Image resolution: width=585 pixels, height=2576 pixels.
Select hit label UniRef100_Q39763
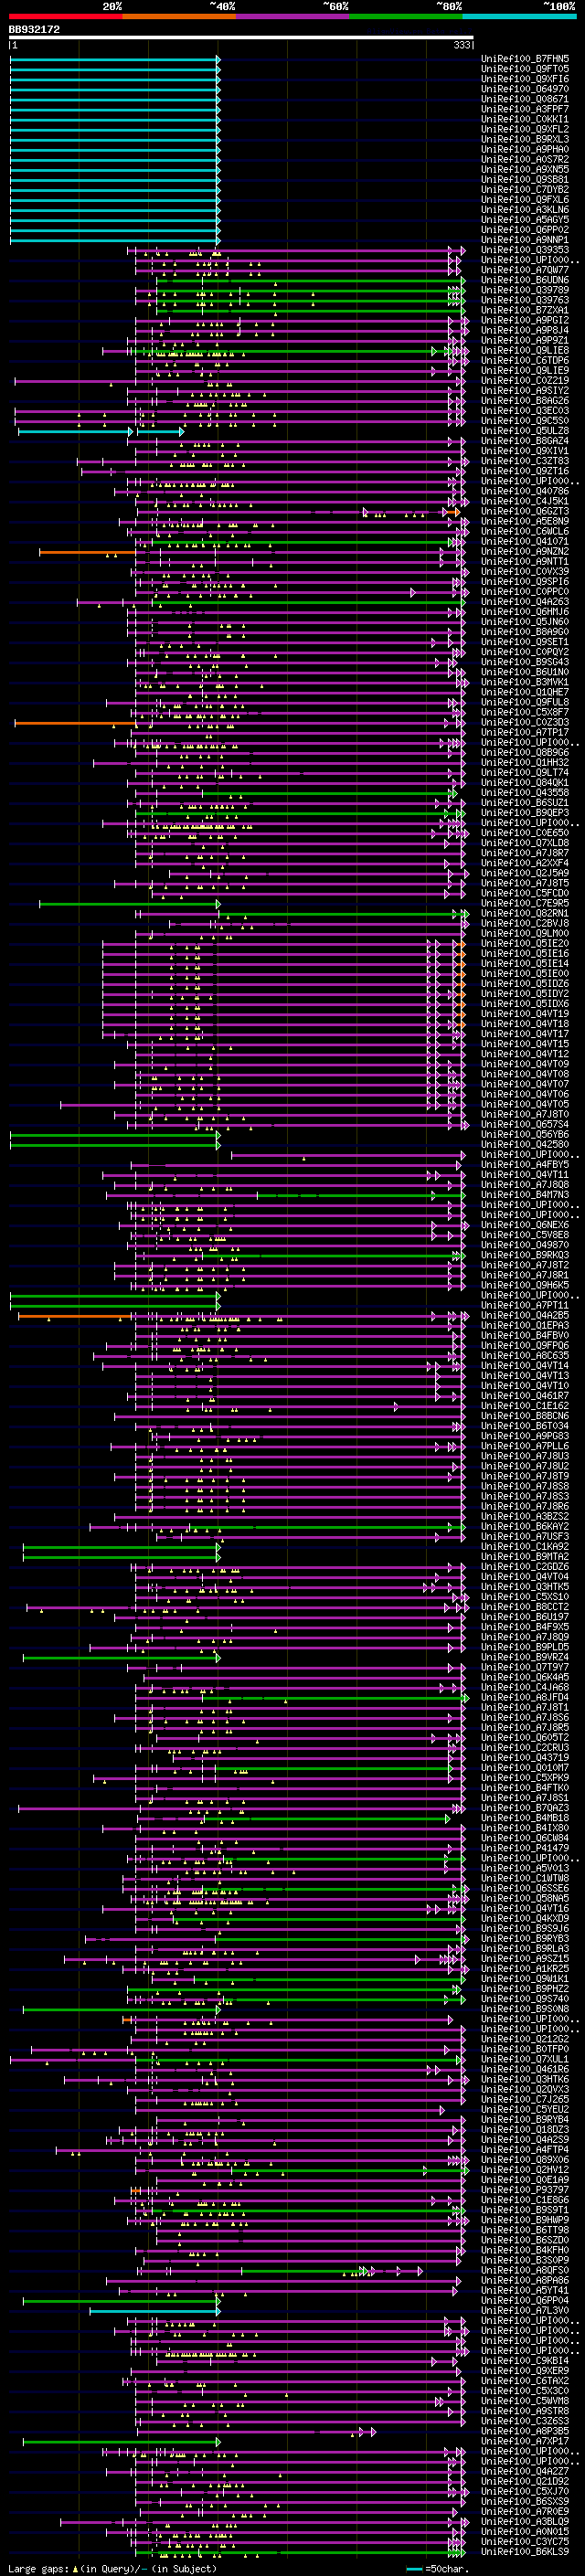(x=525, y=300)
